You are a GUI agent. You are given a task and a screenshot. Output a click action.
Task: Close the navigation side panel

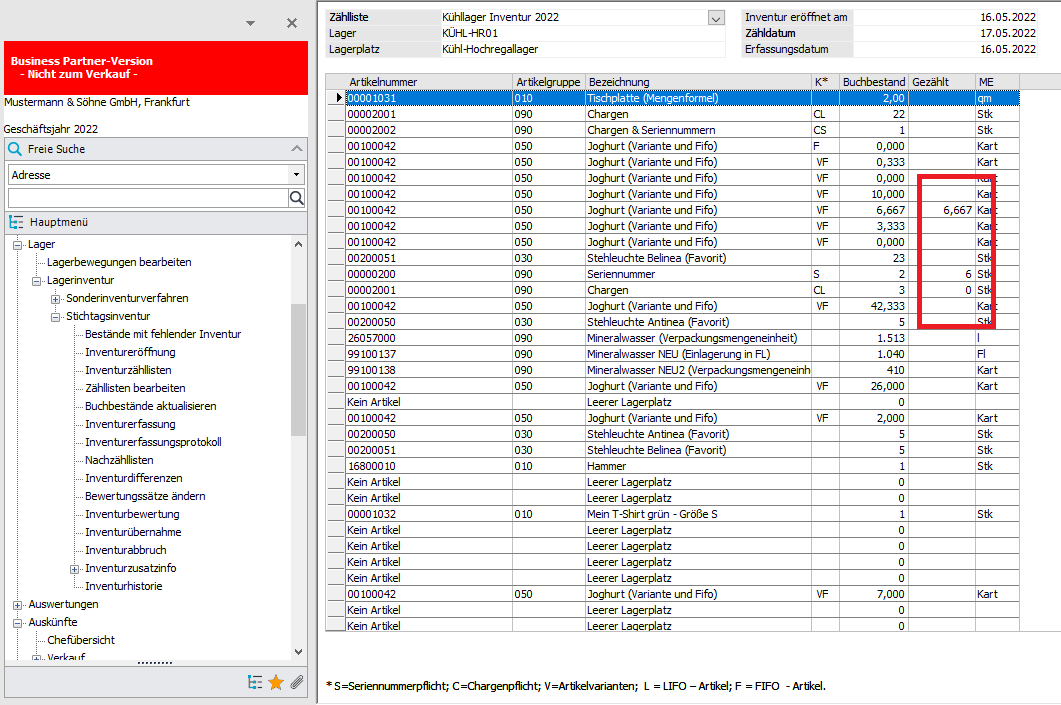(291, 22)
